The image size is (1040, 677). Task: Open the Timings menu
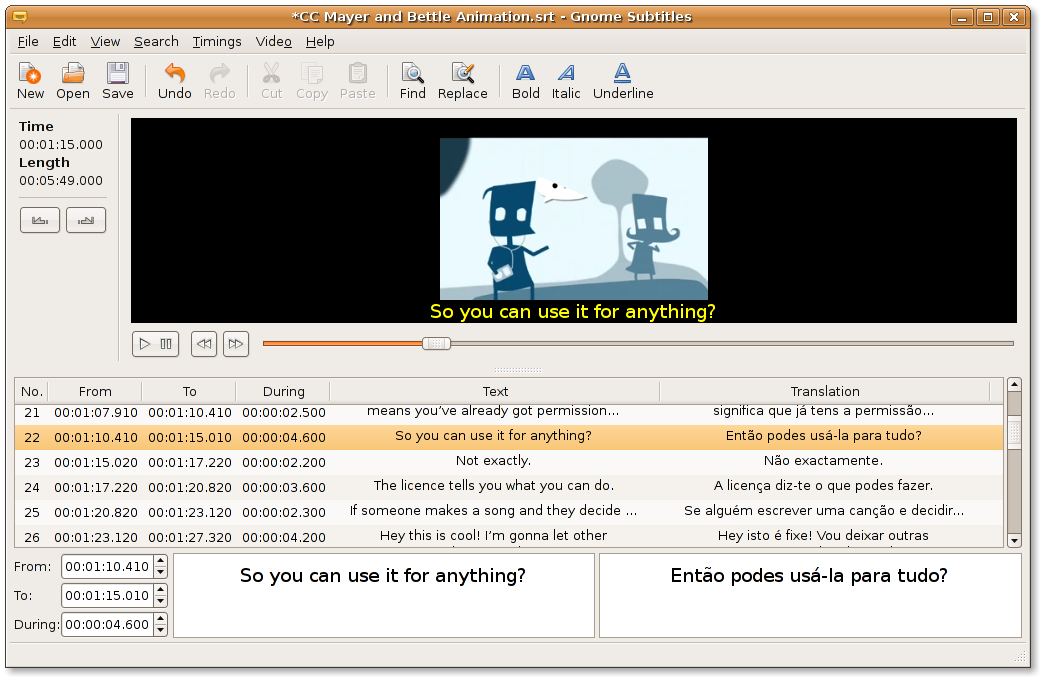coord(217,42)
